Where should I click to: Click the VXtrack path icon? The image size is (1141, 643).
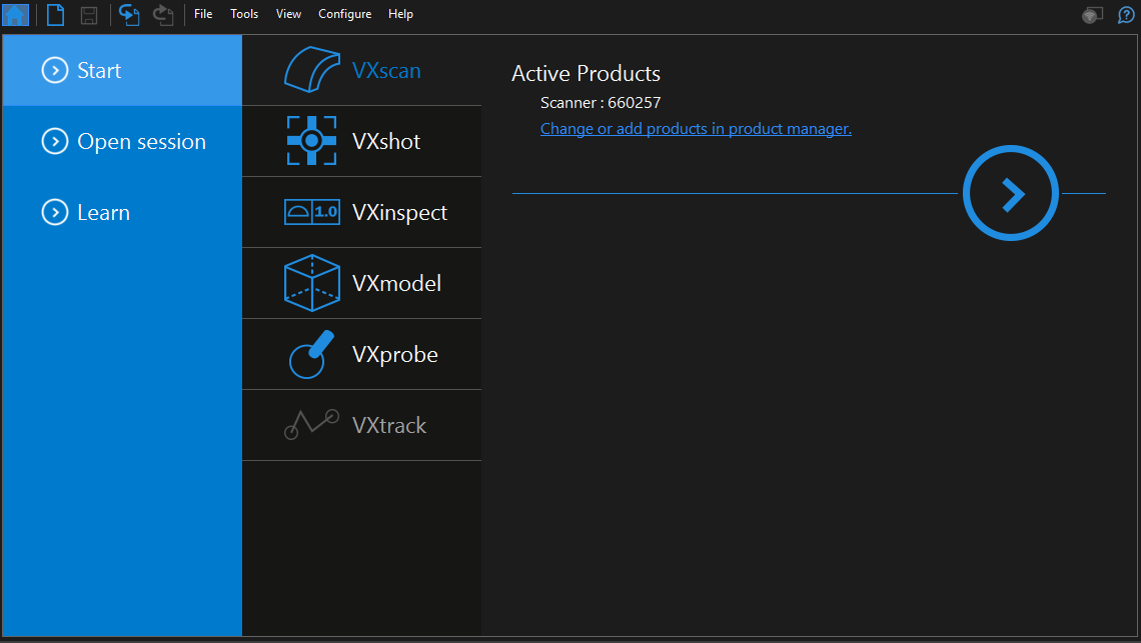[311, 425]
